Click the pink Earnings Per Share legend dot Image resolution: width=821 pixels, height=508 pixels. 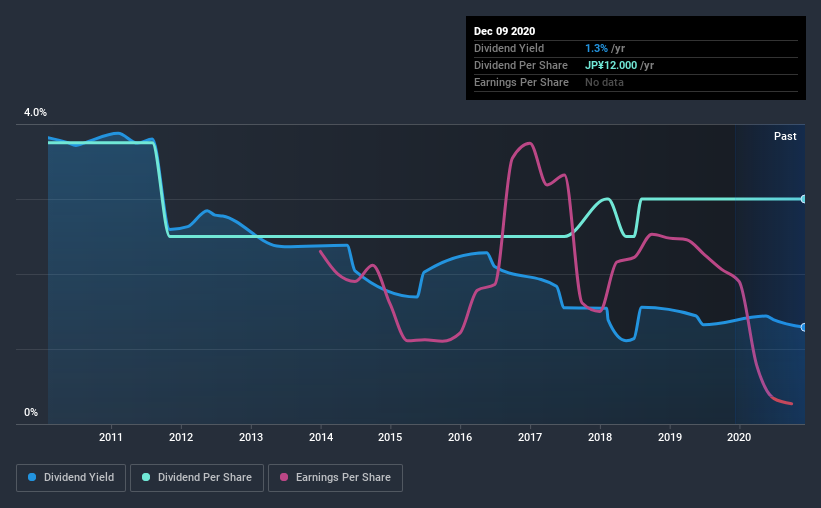(284, 477)
